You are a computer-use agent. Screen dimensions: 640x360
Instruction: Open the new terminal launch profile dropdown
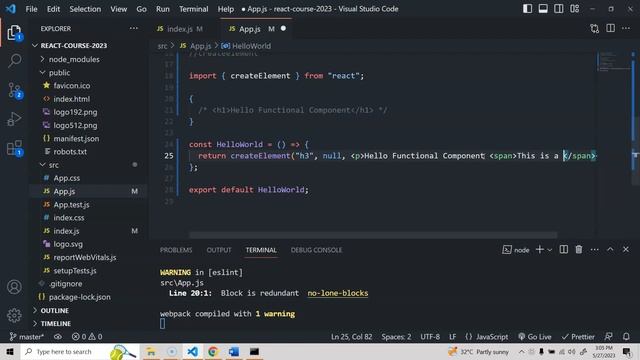pyautogui.click(x=549, y=250)
